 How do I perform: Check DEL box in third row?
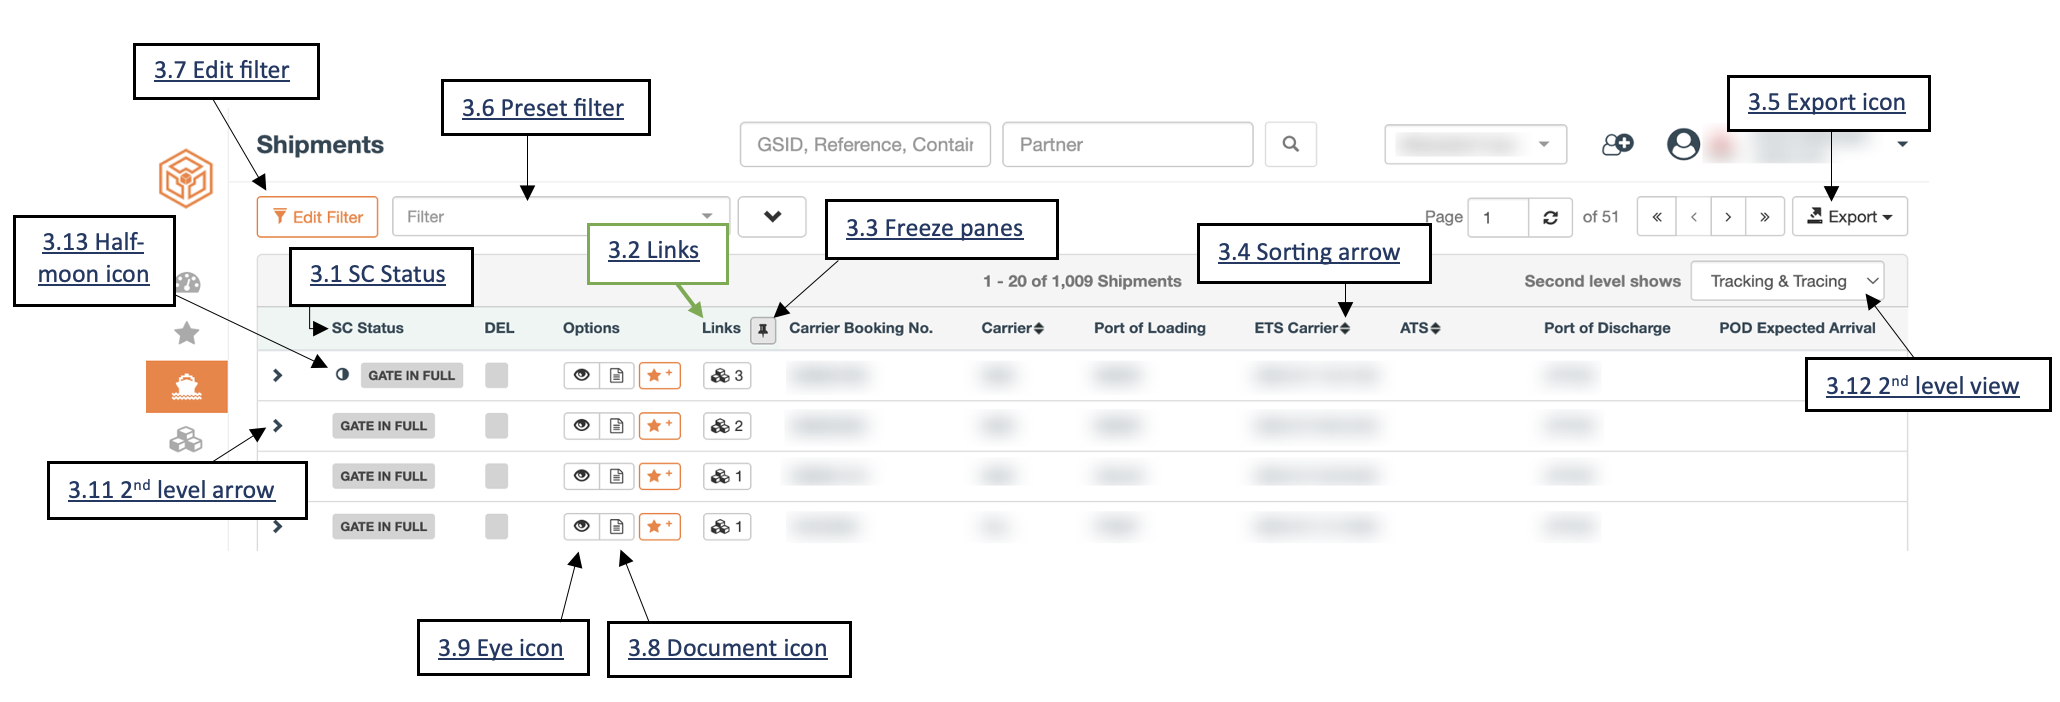(496, 476)
